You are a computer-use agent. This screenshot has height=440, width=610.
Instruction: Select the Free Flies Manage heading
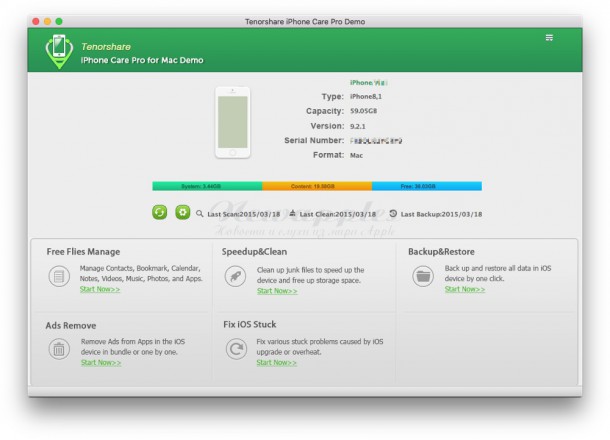click(83, 252)
